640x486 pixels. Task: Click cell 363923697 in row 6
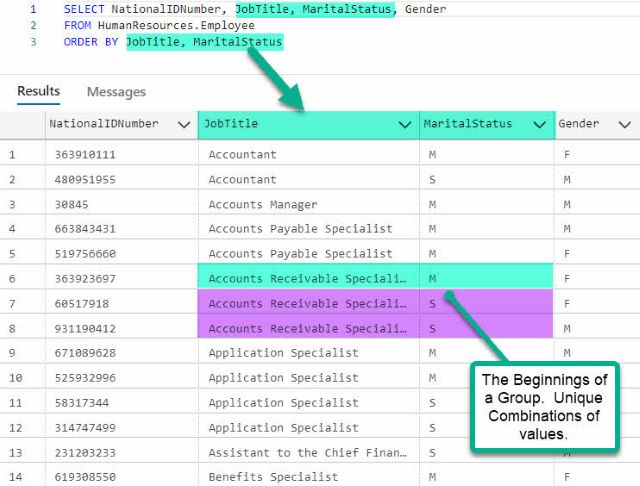coord(85,279)
